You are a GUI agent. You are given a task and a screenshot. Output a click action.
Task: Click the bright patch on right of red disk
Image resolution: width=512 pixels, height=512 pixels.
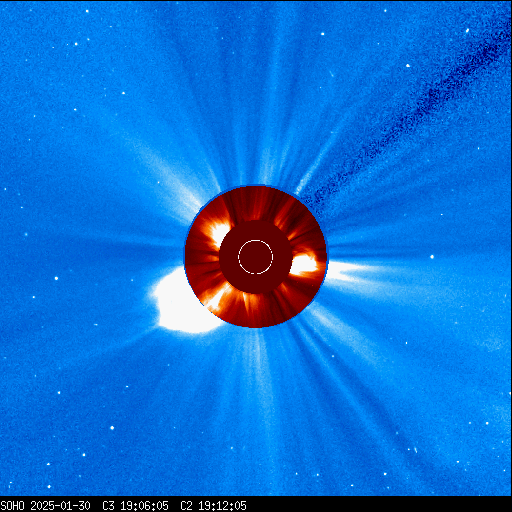(x=304, y=264)
